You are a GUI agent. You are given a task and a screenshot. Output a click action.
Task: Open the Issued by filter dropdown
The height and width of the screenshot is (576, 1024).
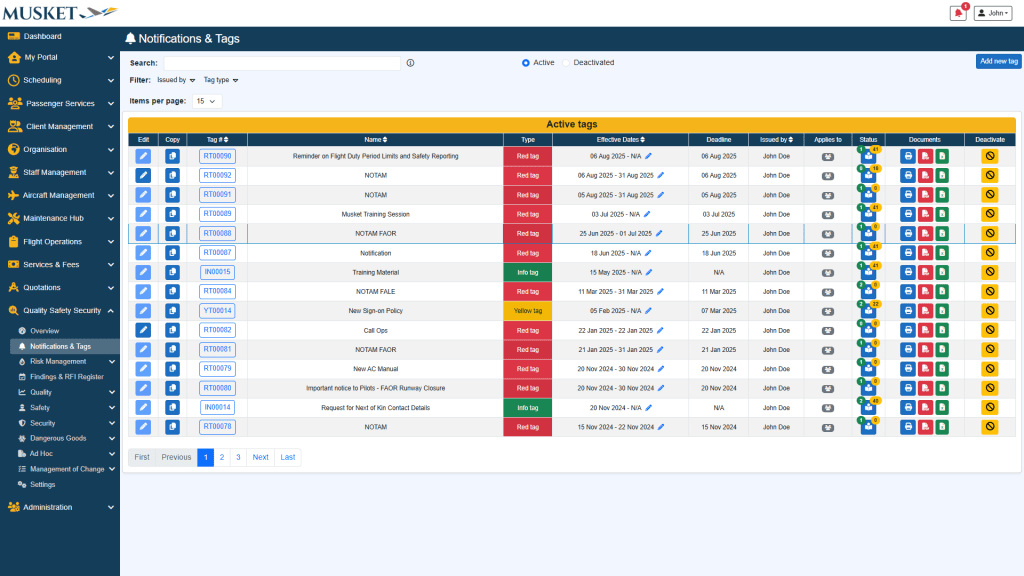click(176, 80)
